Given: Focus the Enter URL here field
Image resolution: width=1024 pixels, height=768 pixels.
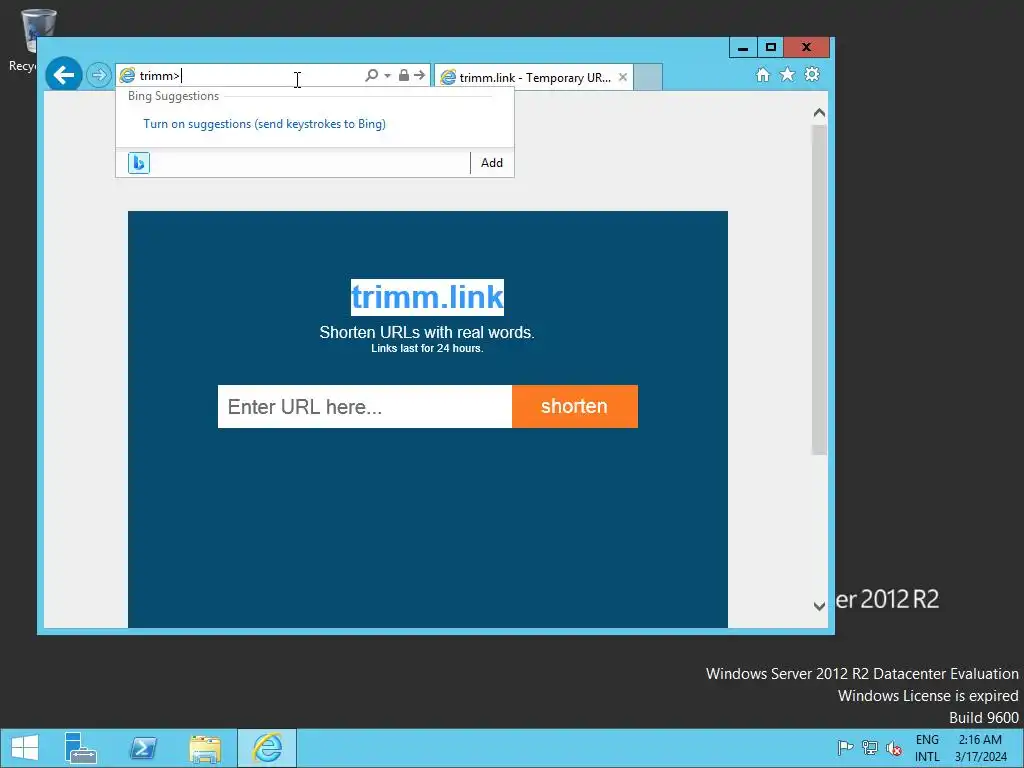Looking at the screenshot, I should coord(364,406).
